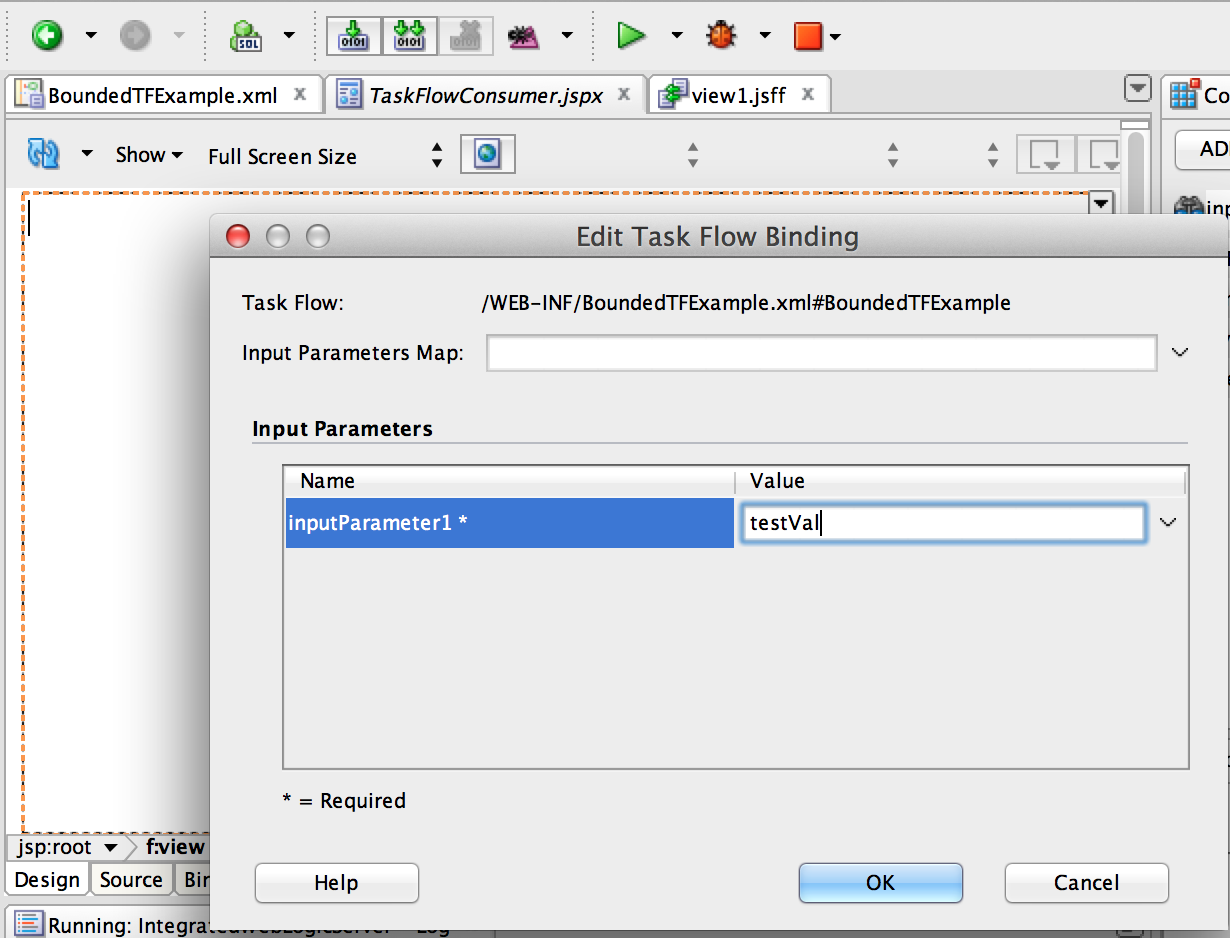Adjust Full Screen Size using the stepper
Viewport: 1230px width, 938px height.
pos(436,155)
